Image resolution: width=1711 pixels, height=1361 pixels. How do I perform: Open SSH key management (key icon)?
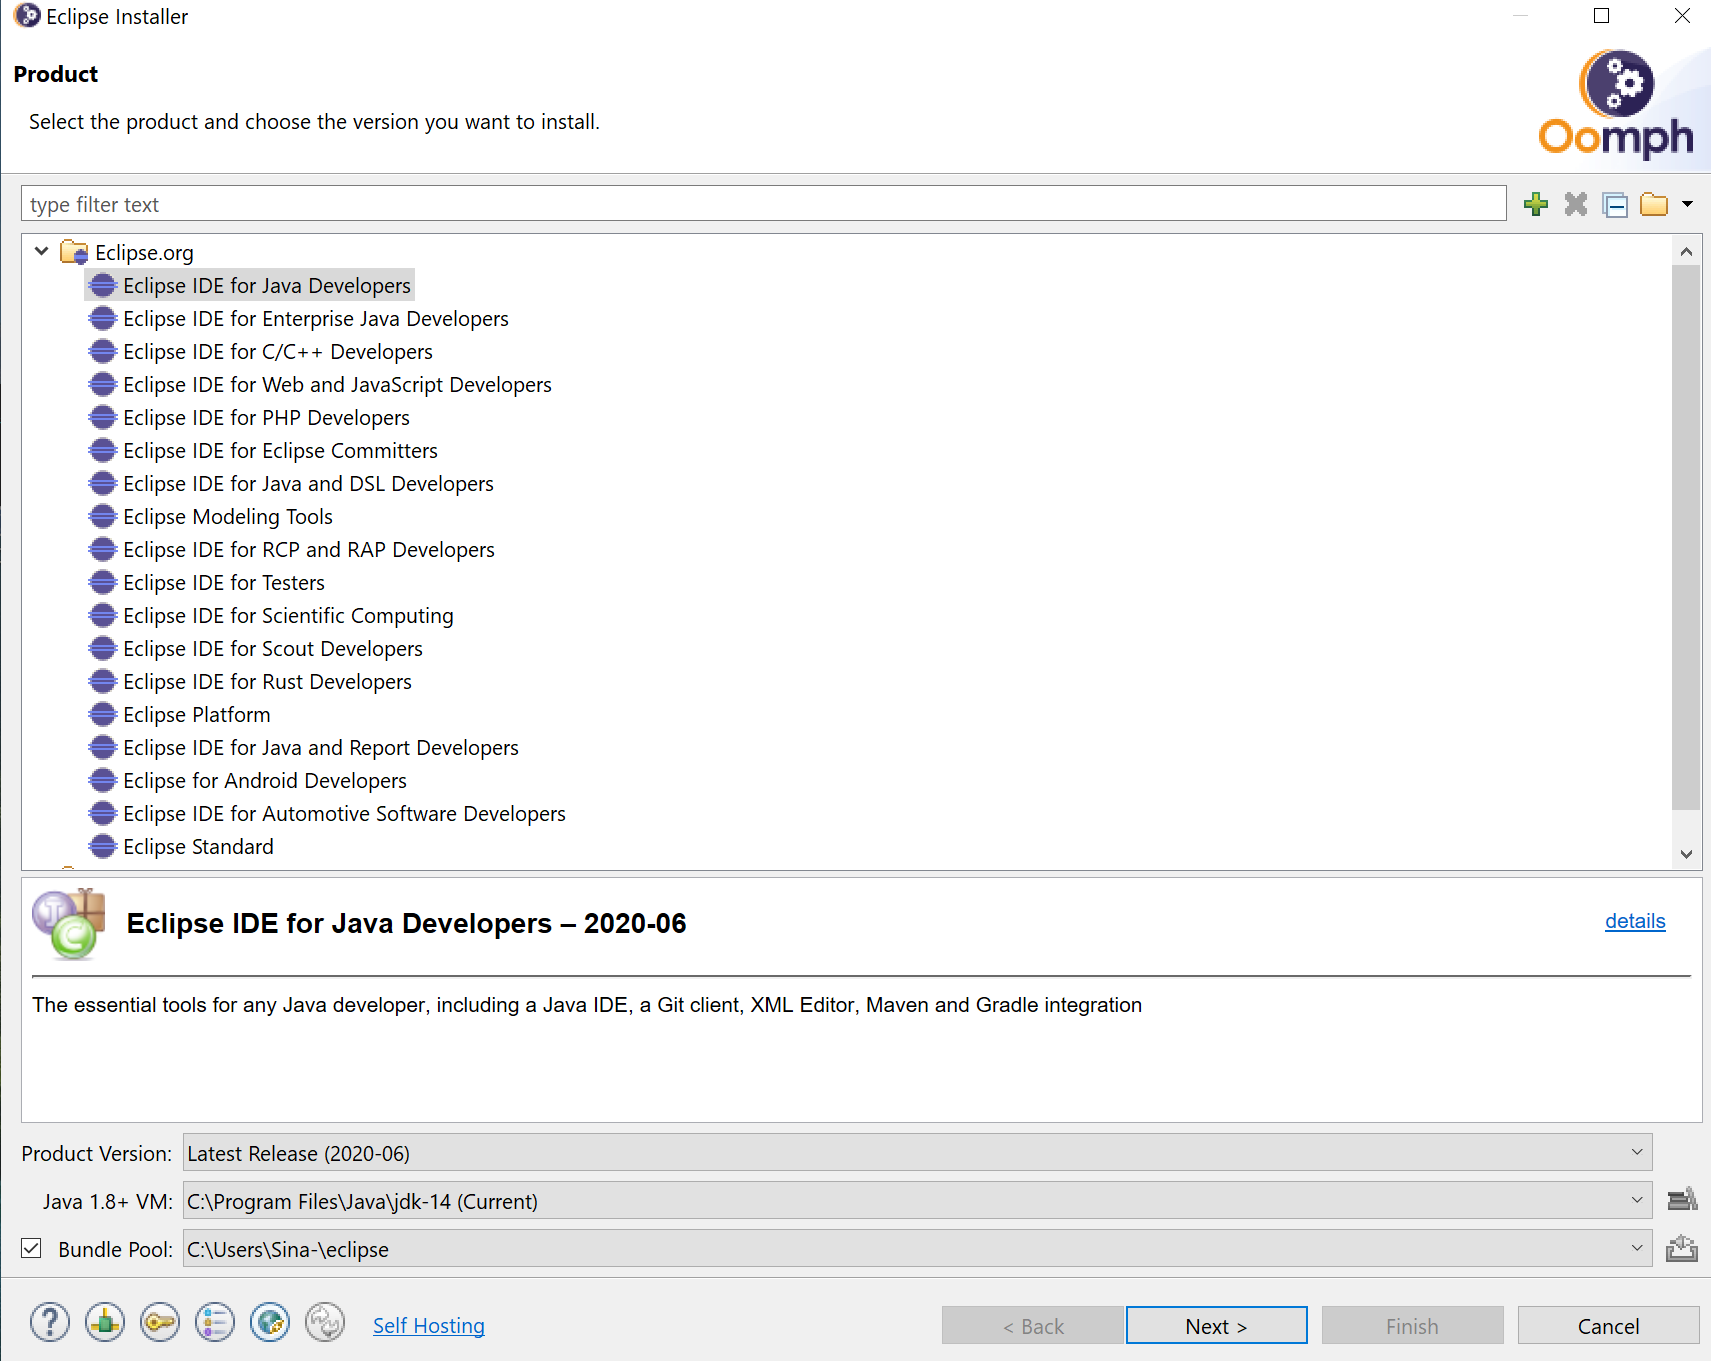(x=159, y=1322)
